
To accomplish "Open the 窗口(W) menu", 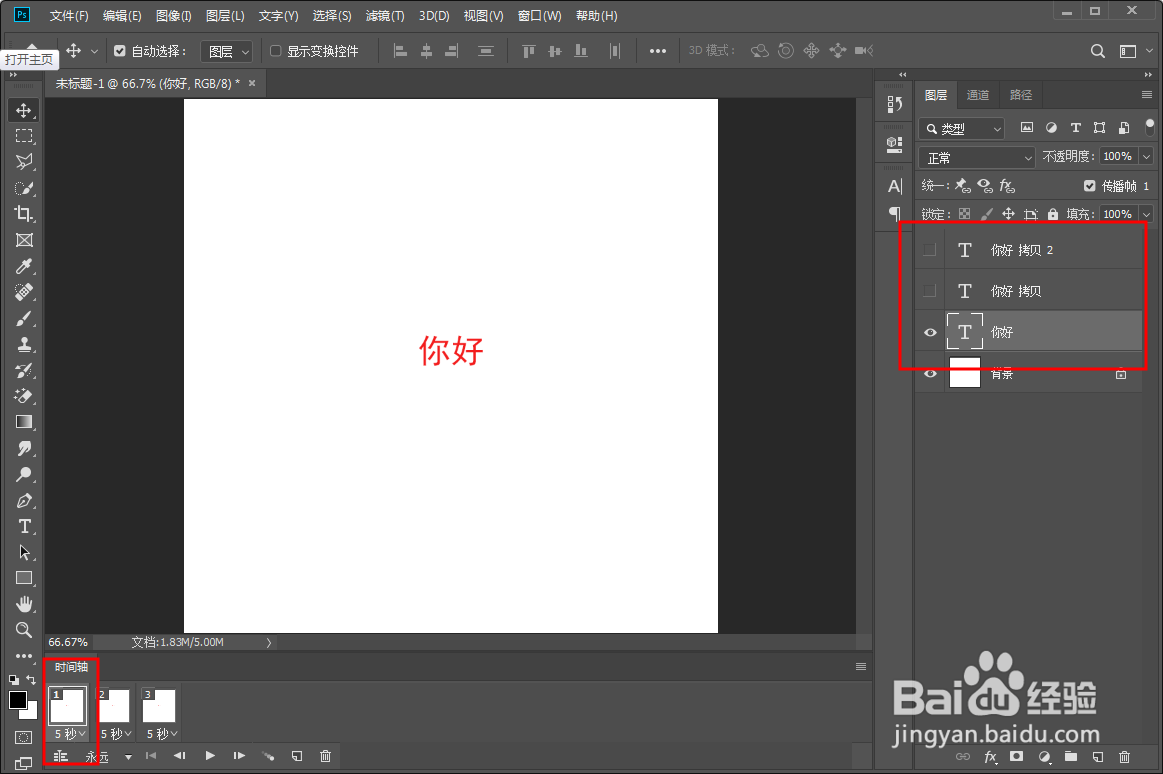I will [x=539, y=16].
